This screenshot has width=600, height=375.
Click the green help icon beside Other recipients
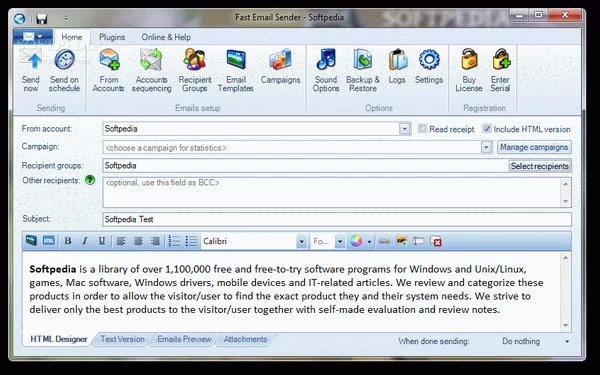90,180
